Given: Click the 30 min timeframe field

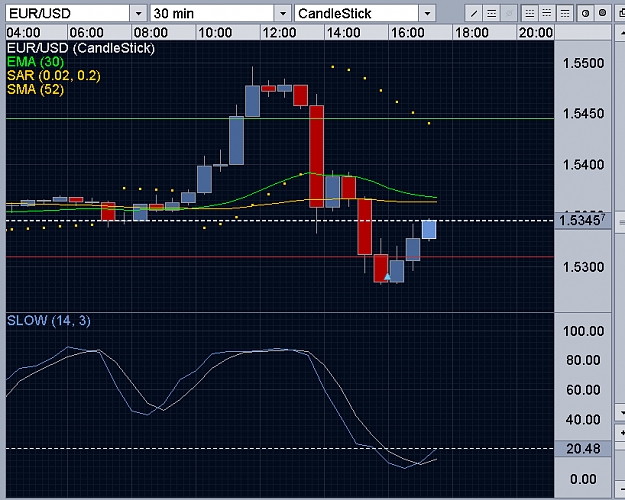Looking at the screenshot, I should 212,14.
